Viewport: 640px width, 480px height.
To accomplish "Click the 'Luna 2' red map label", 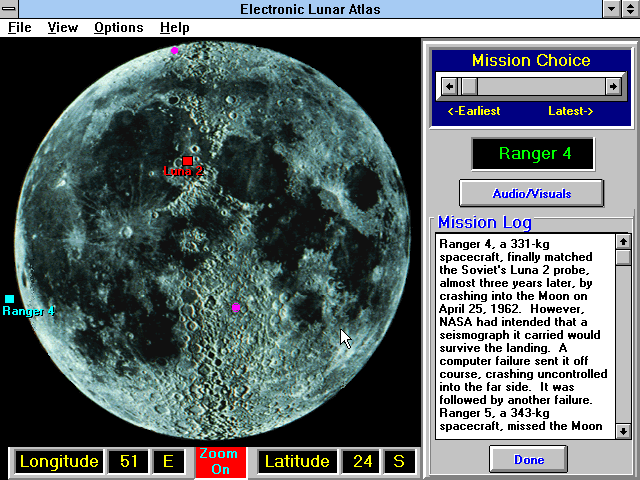I will 183,171.
